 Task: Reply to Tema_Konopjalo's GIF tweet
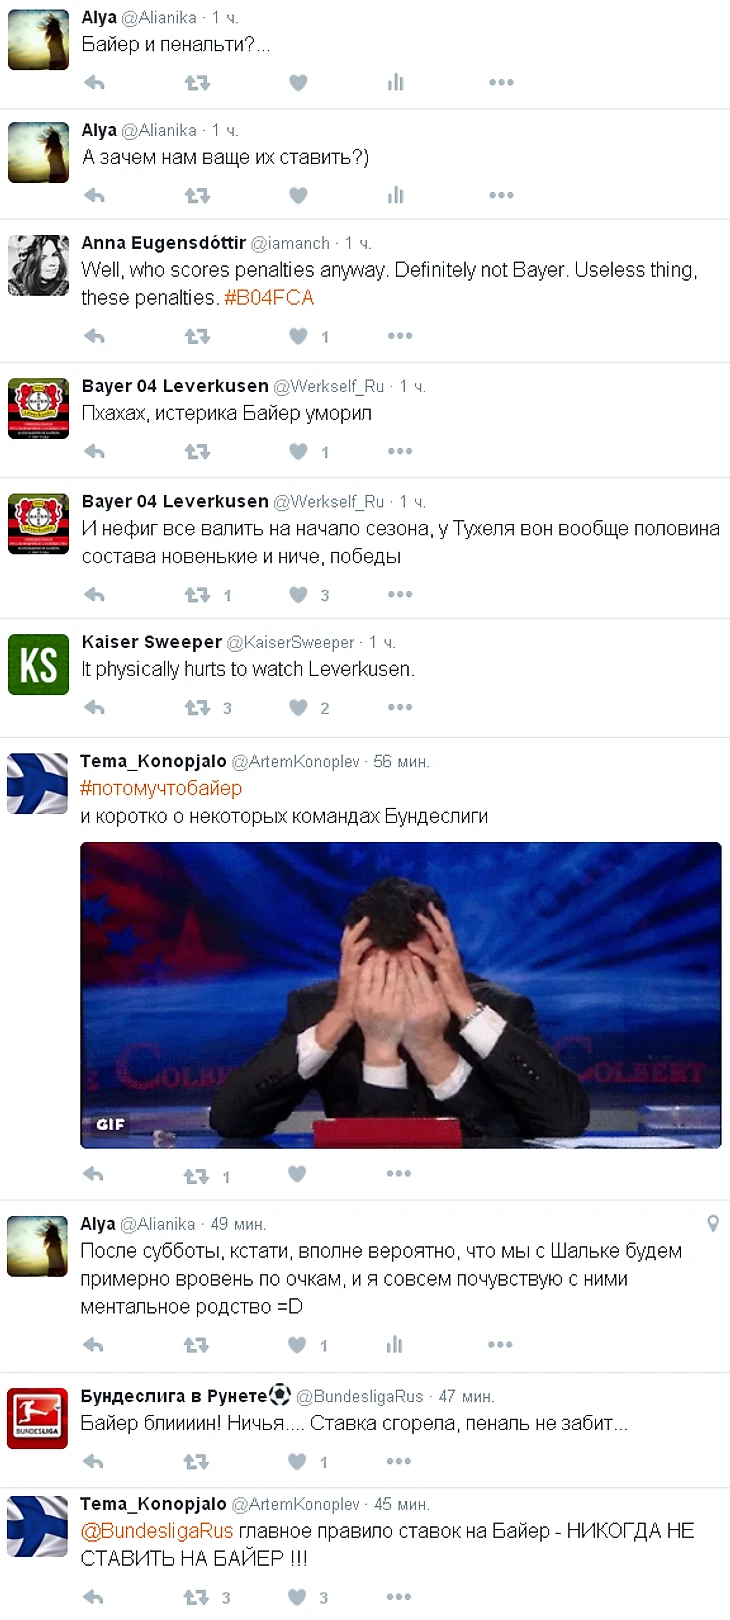click(94, 1174)
